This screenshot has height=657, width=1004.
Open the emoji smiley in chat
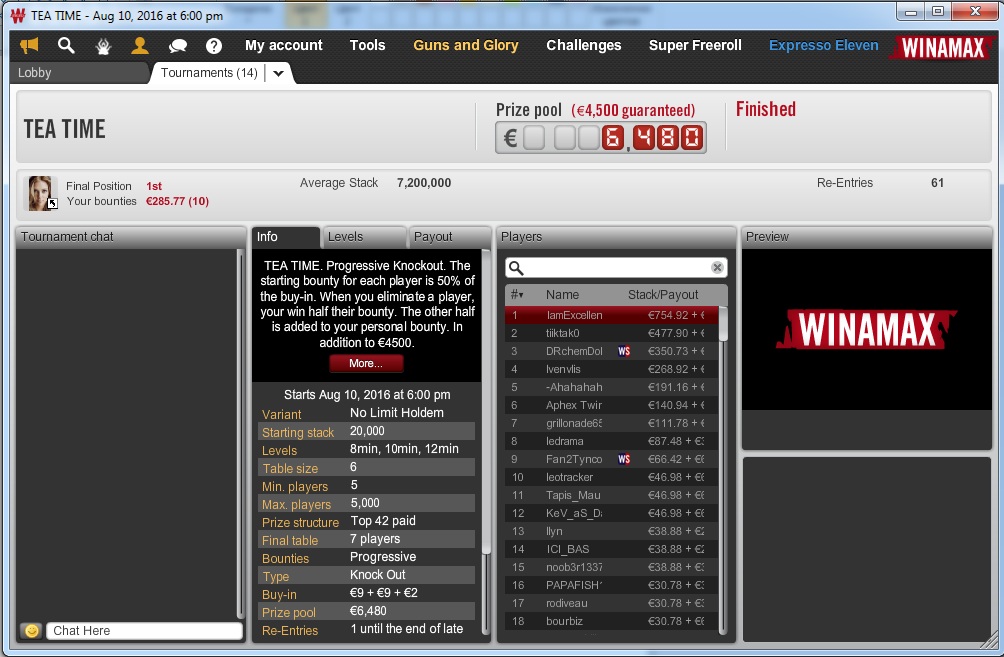[x=31, y=631]
